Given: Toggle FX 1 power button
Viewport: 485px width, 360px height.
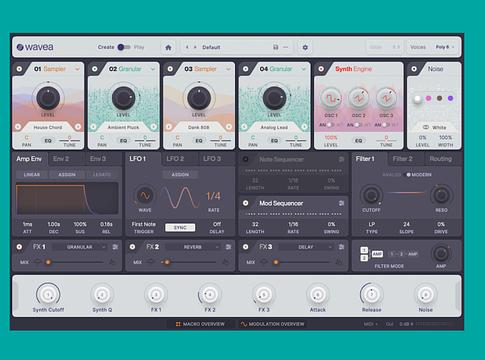Looking at the screenshot, I should coord(19,247).
